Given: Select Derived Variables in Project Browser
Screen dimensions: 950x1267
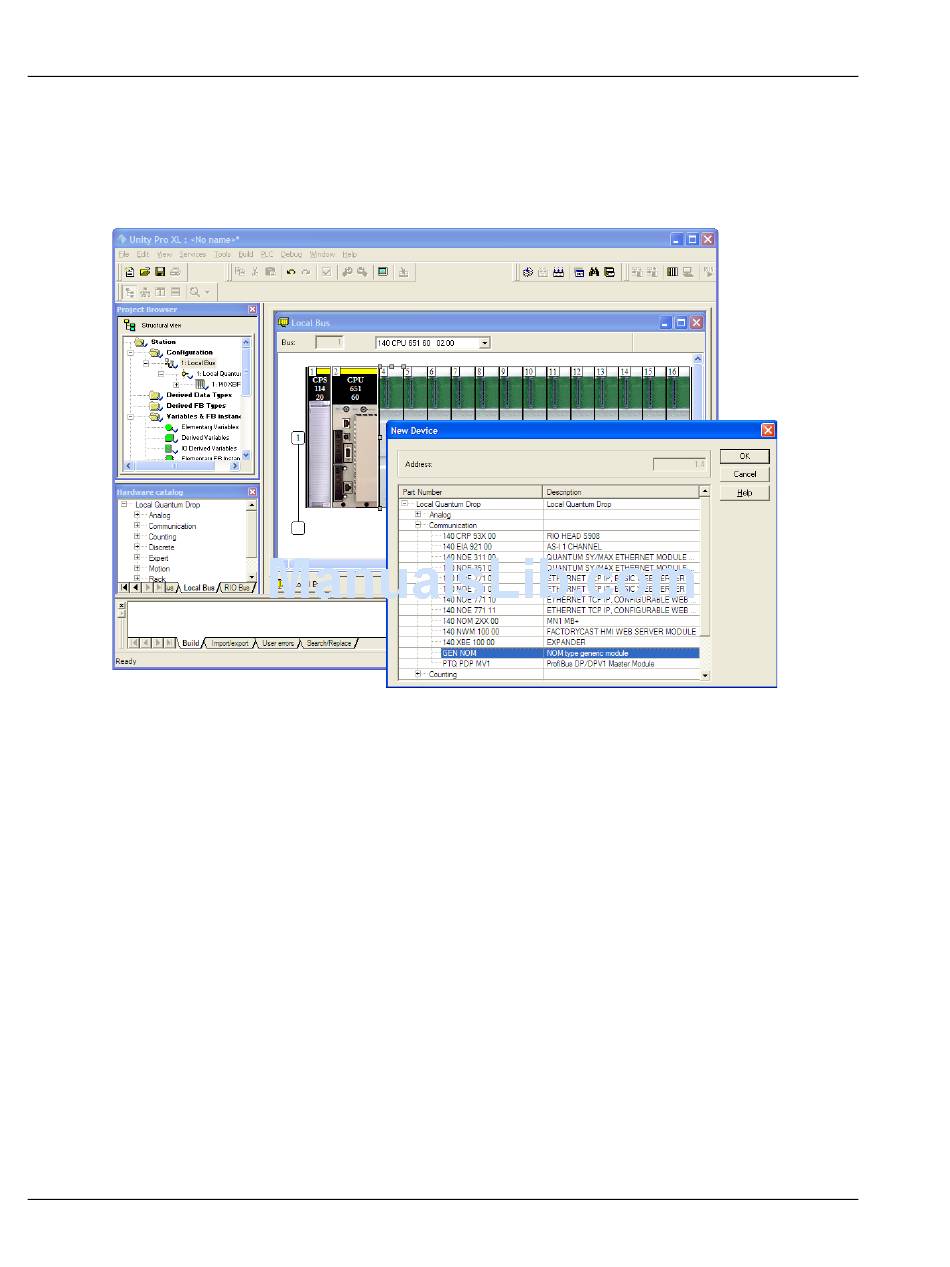Looking at the screenshot, I should (x=205, y=437).
